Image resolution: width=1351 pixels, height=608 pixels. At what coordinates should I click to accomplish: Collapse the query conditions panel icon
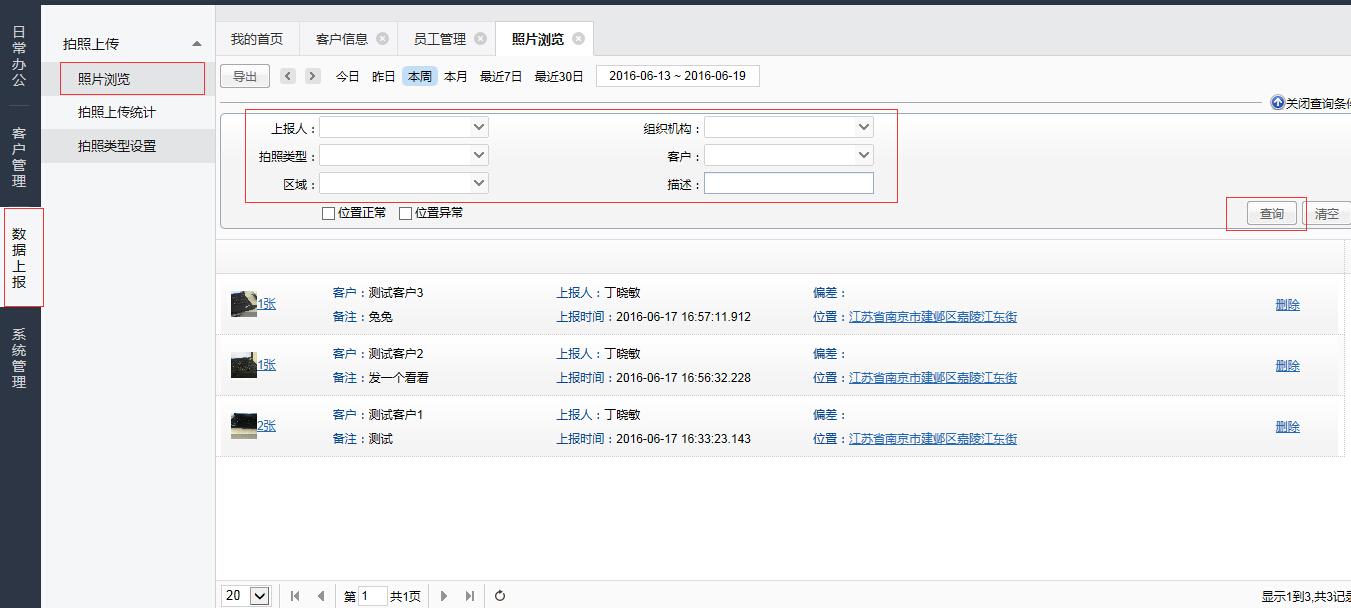pyautogui.click(x=1277, y=103)
